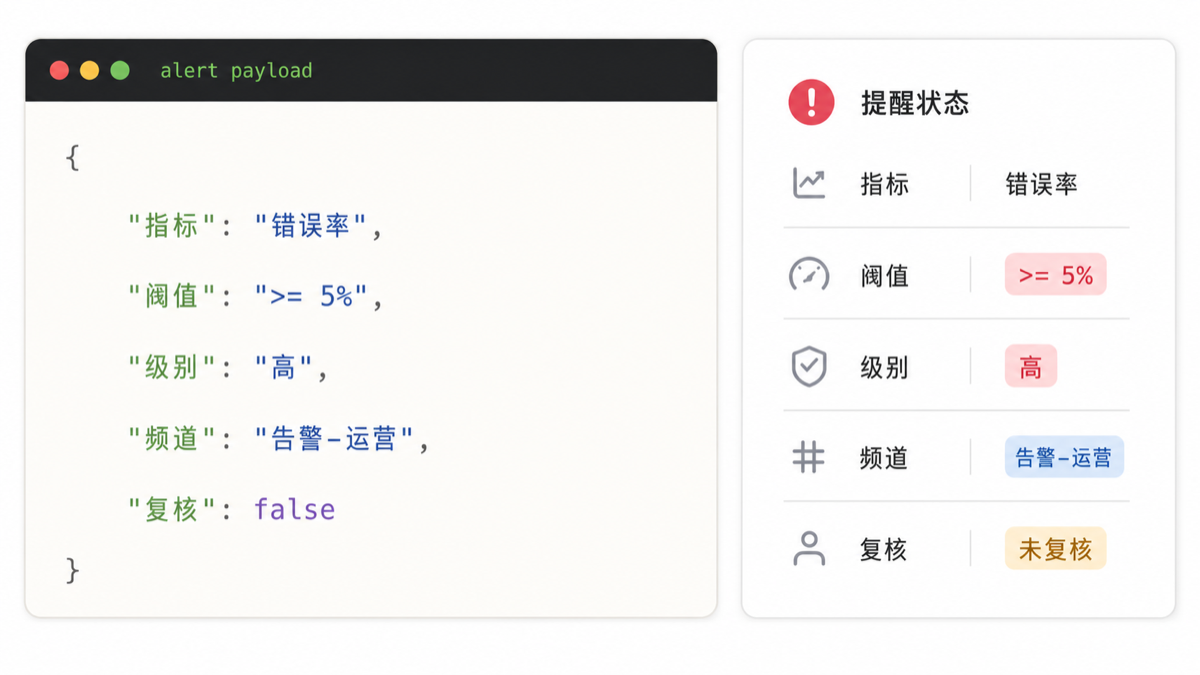Image resolution: width=1200 pixels, height=675 pixels.
Task: Click the "指标" key in the code
Action: click(x=172, y=226)
